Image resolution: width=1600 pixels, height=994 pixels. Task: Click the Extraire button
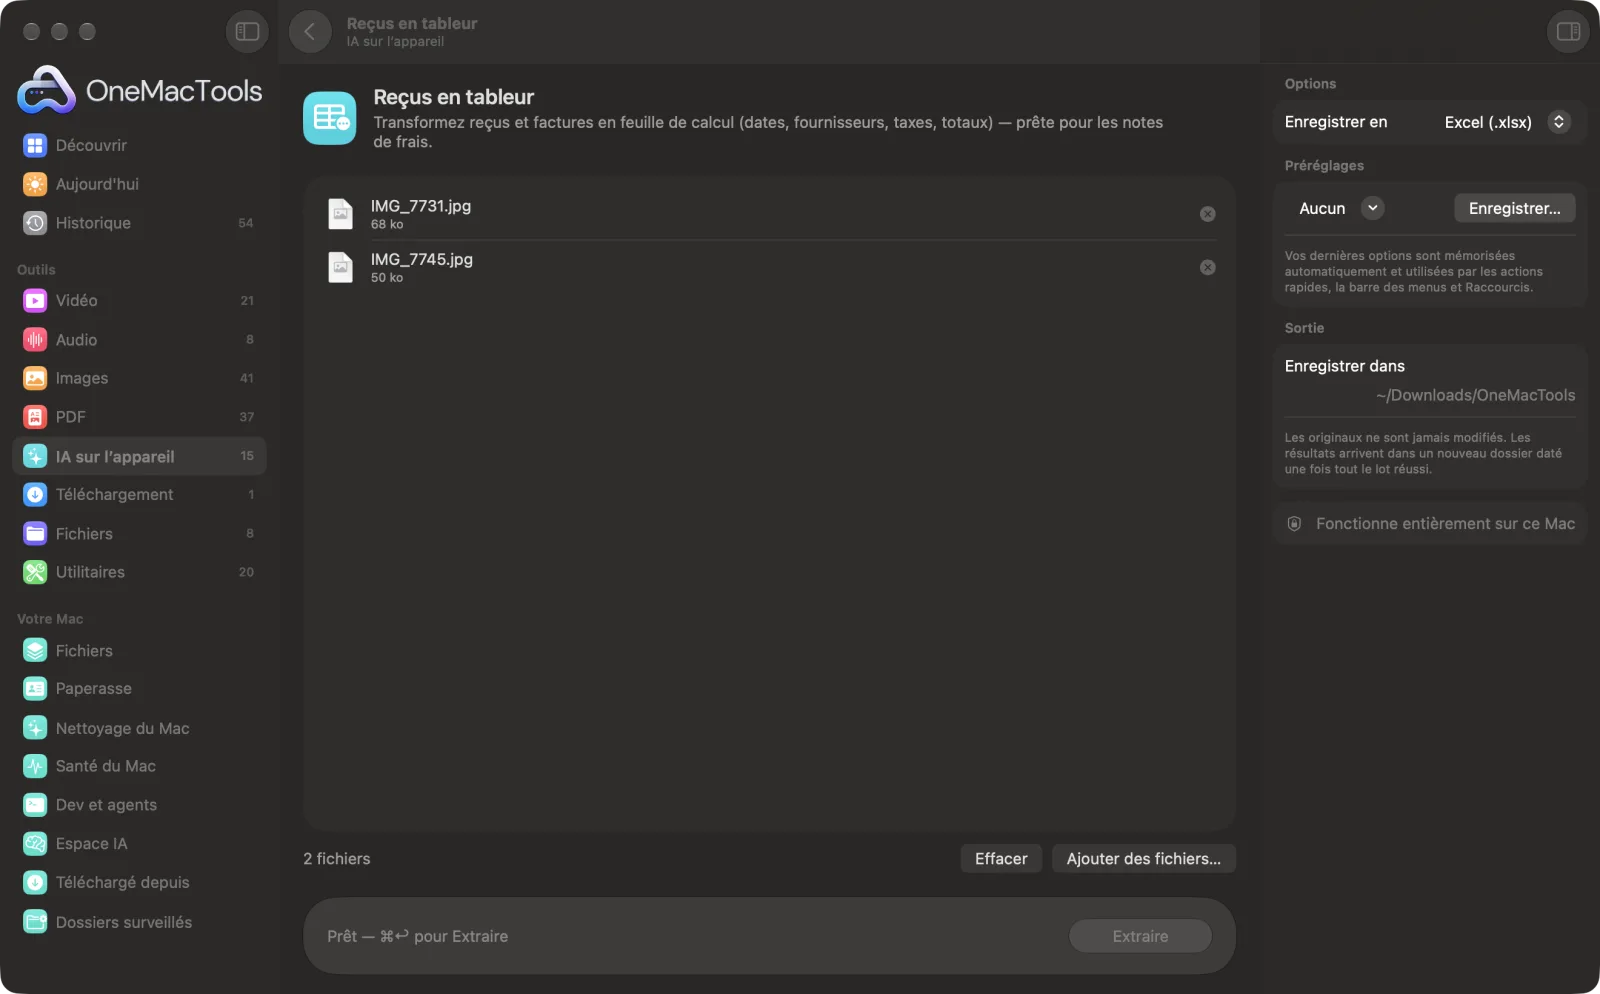[x=1140, y=937]
